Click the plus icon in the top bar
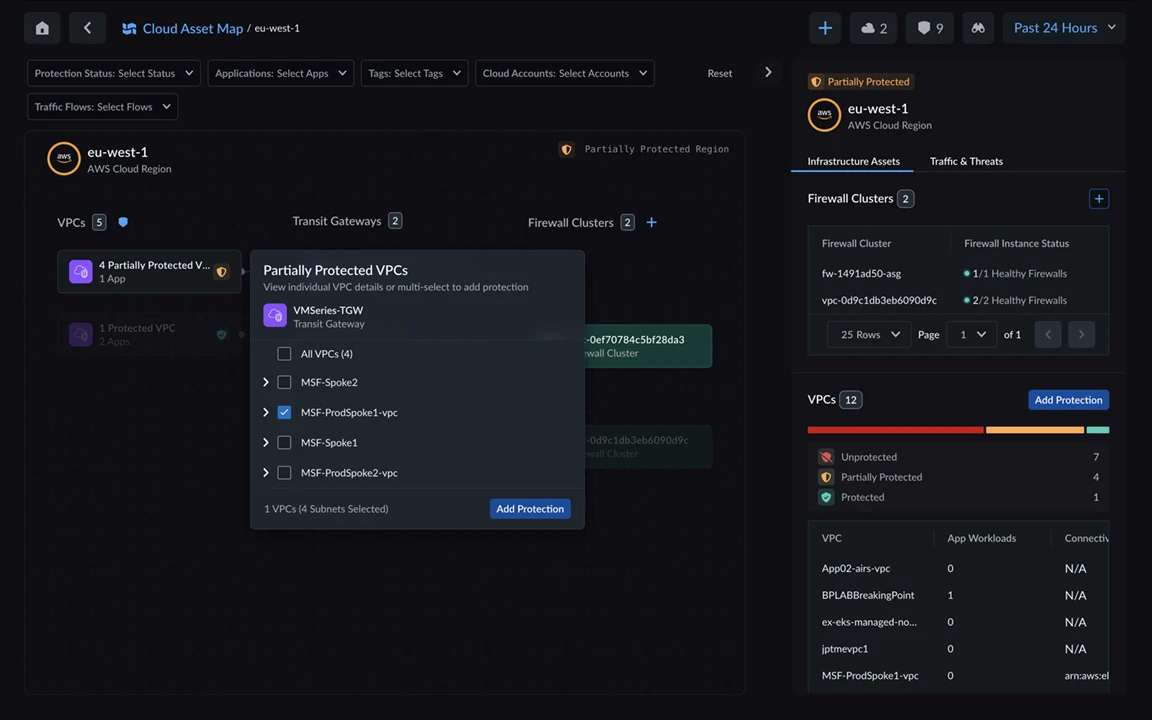 pos(824,27)
